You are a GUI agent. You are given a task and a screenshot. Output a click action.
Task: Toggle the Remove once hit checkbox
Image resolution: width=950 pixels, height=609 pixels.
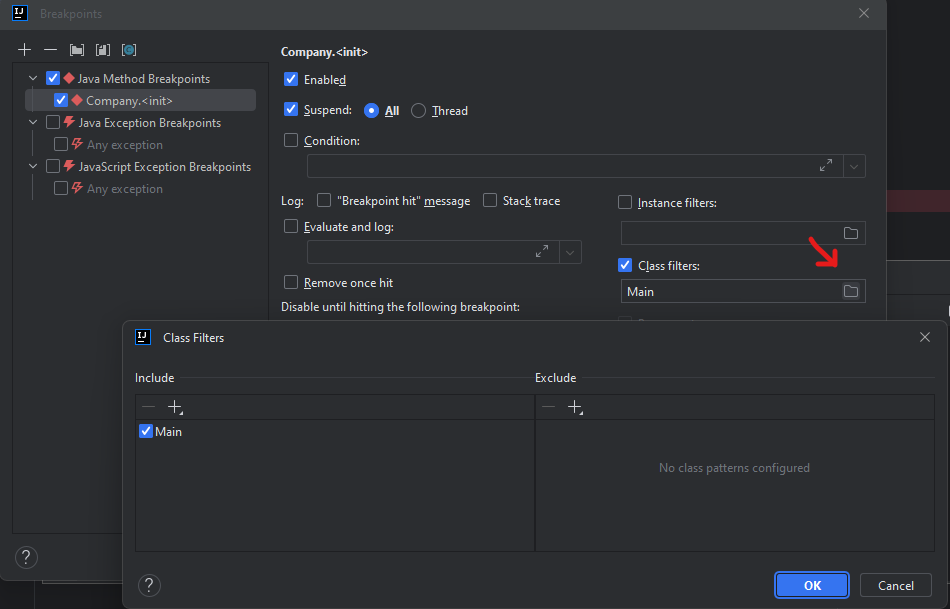point(291,283)
